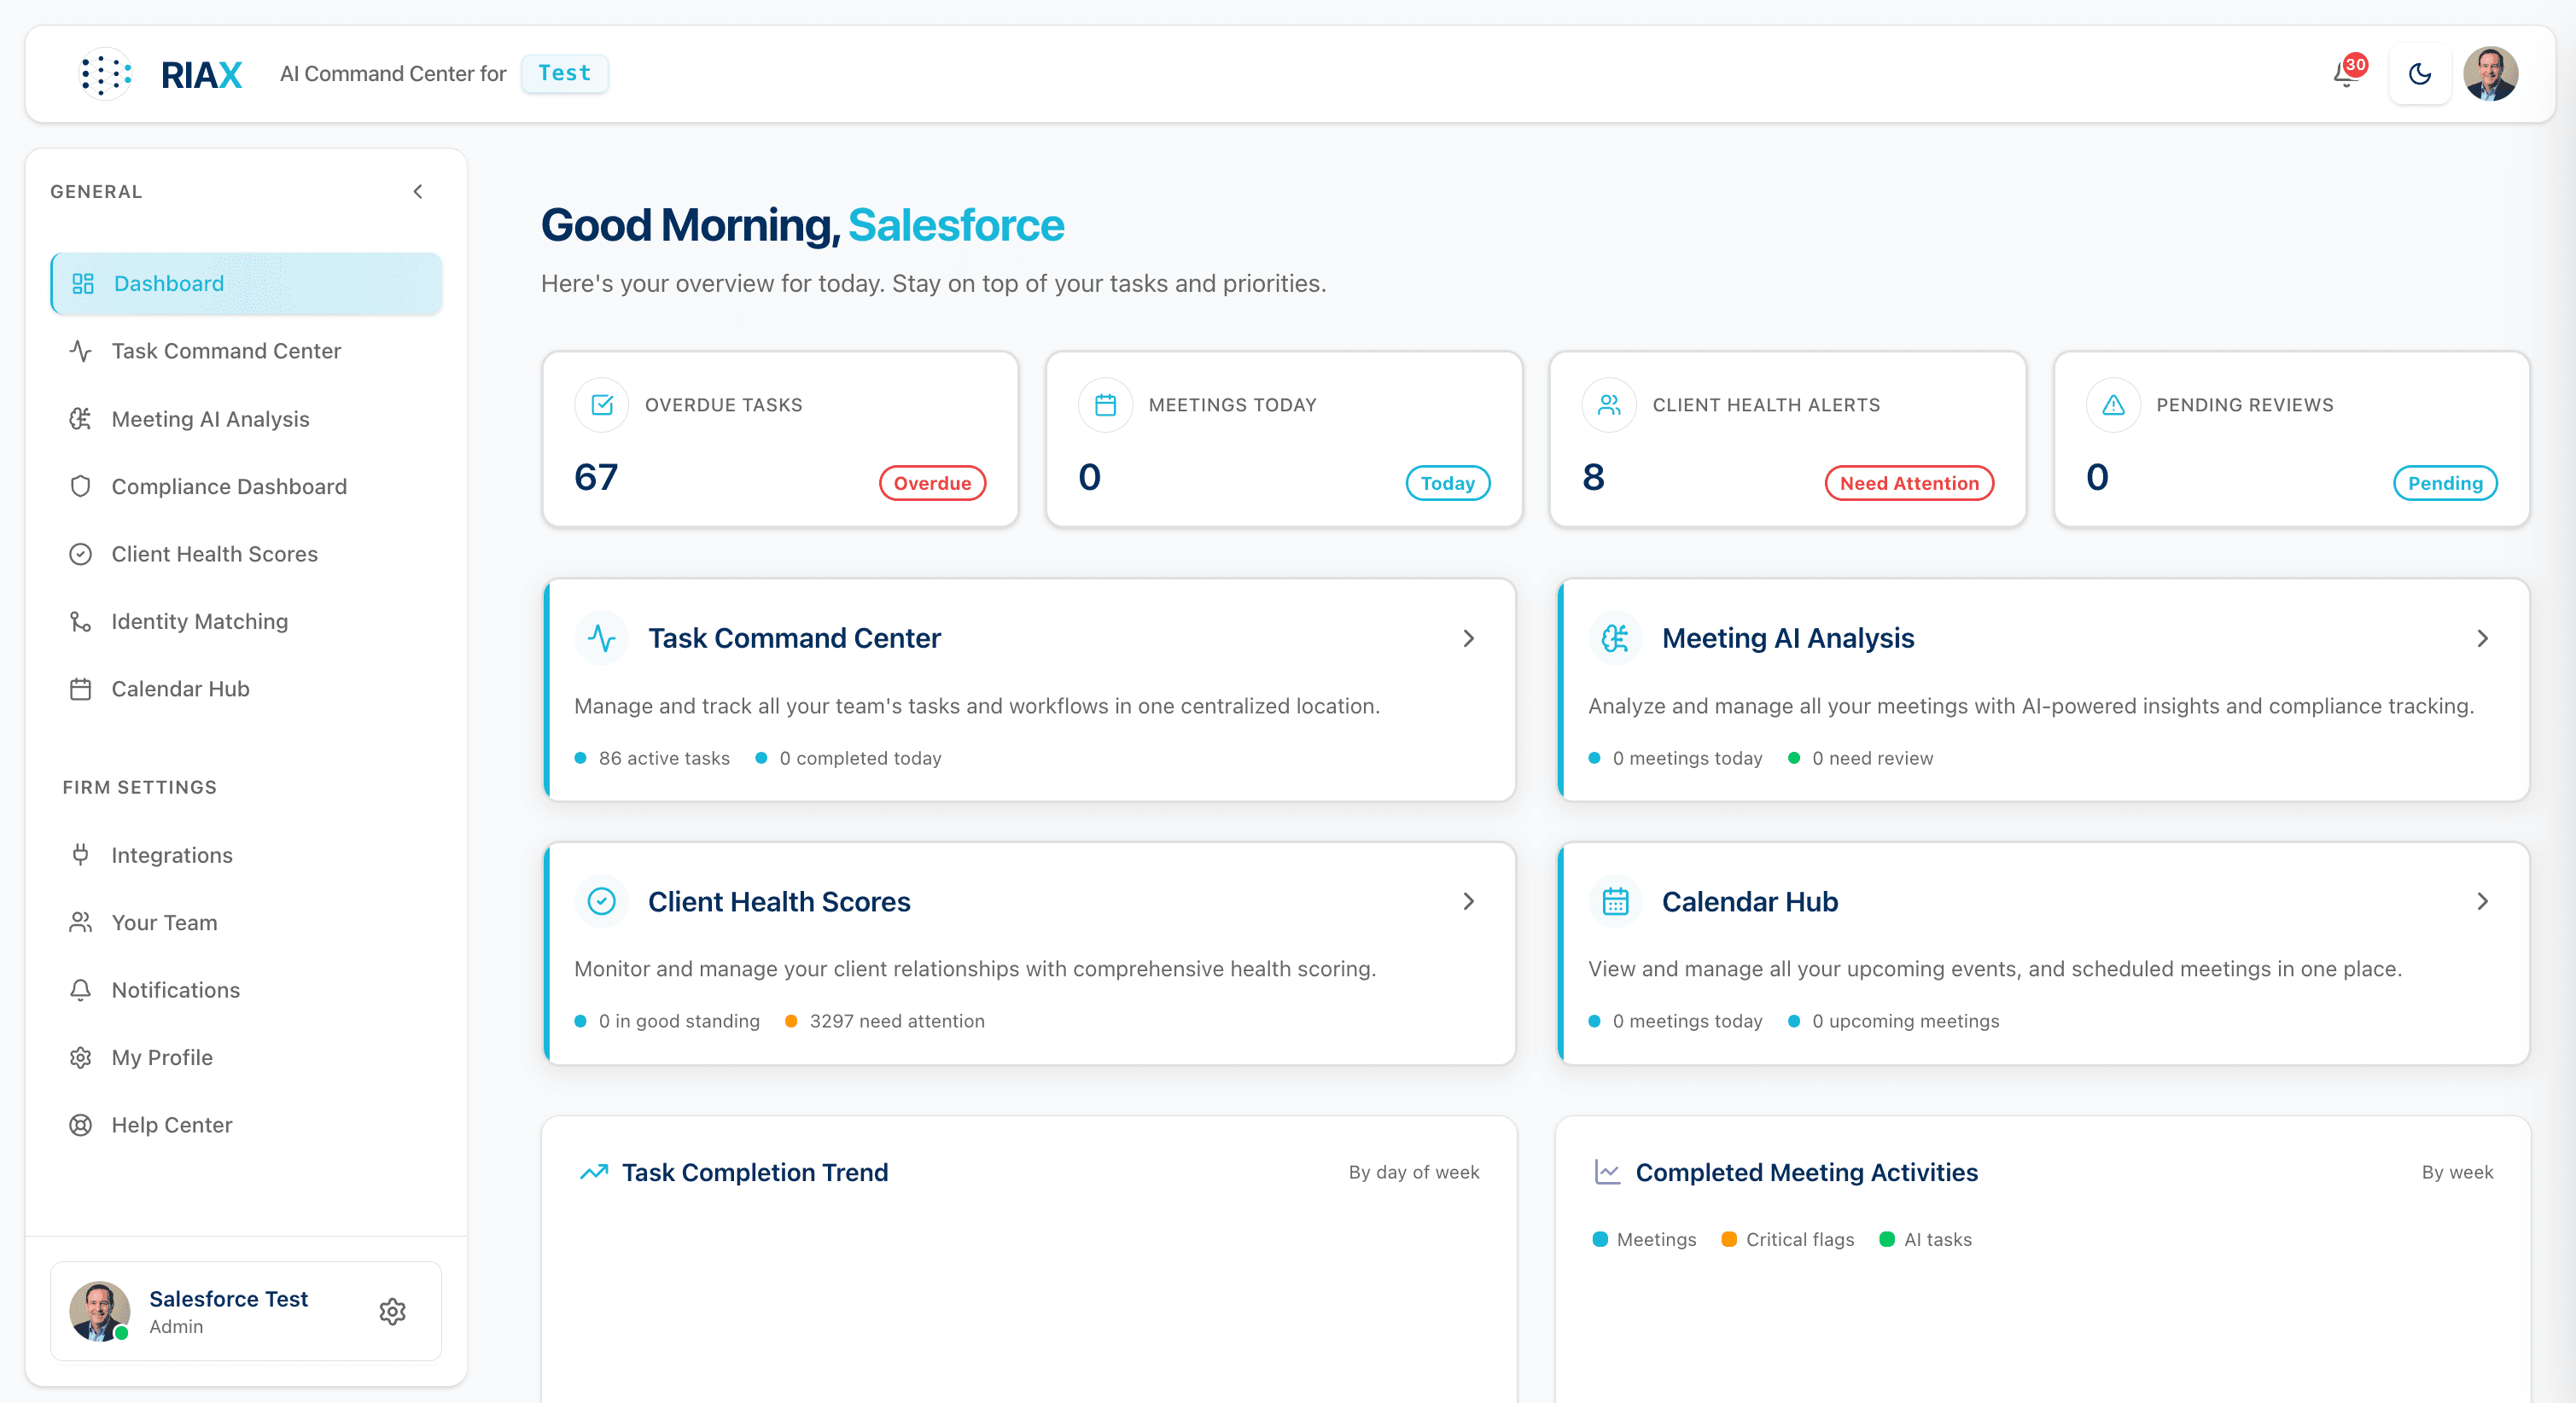Click the Calendar Hub calendar icon in sidebar
The image size is (2576, 1403).
[x=81, y=689]
